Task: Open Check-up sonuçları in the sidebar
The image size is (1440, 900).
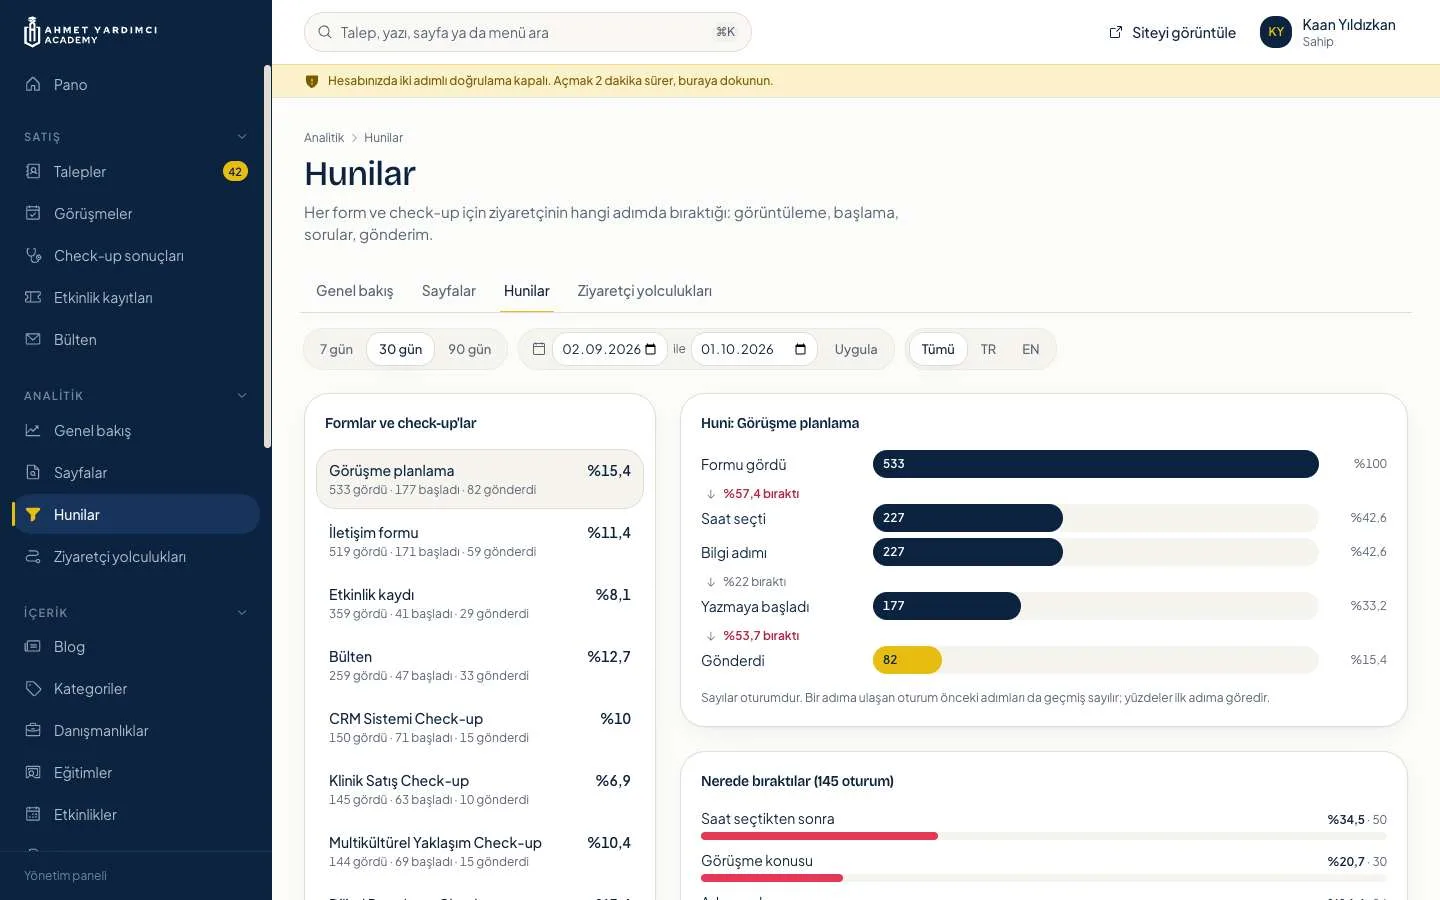Action: click(x=136, y=256)
